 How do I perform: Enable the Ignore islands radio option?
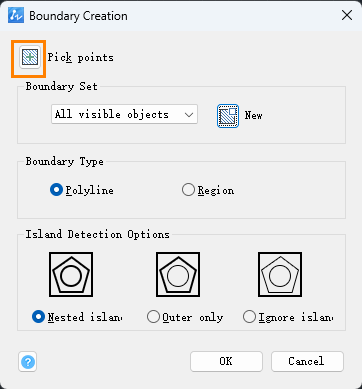coord(288,317)
